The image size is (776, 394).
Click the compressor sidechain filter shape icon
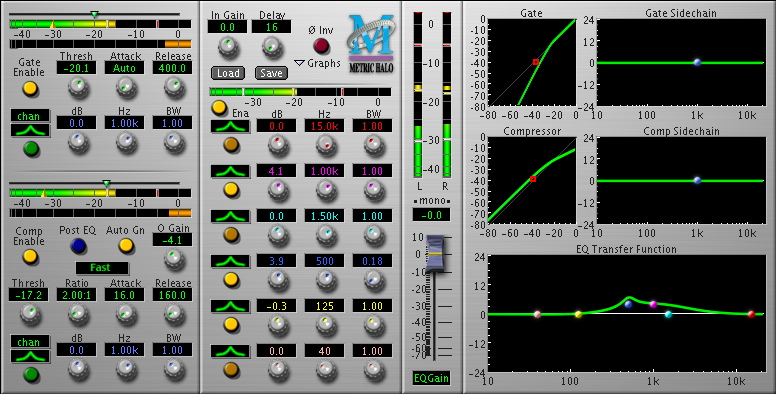coord(30,356)
